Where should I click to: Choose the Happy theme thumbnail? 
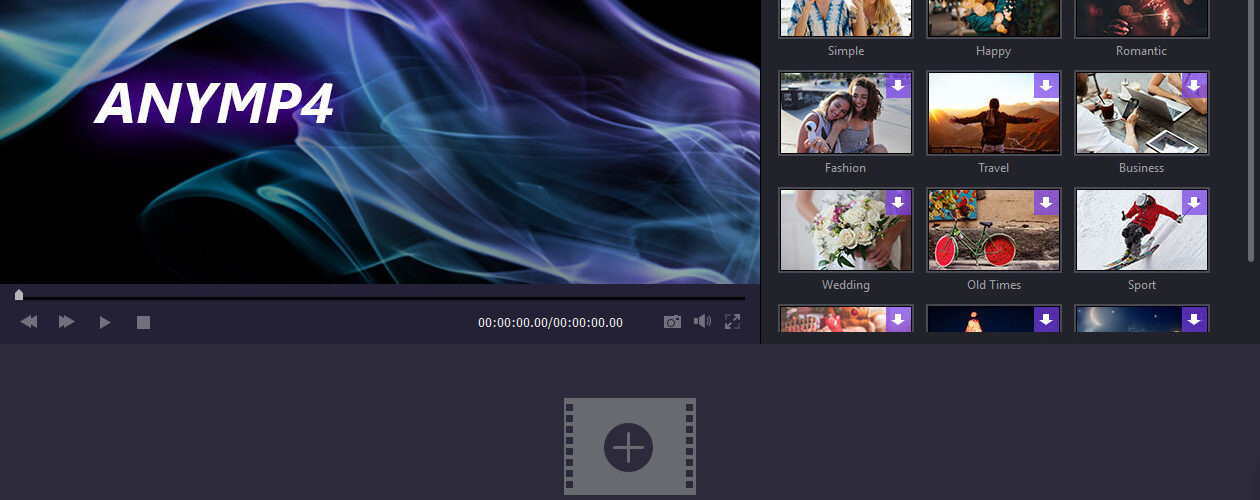[993, 18]
